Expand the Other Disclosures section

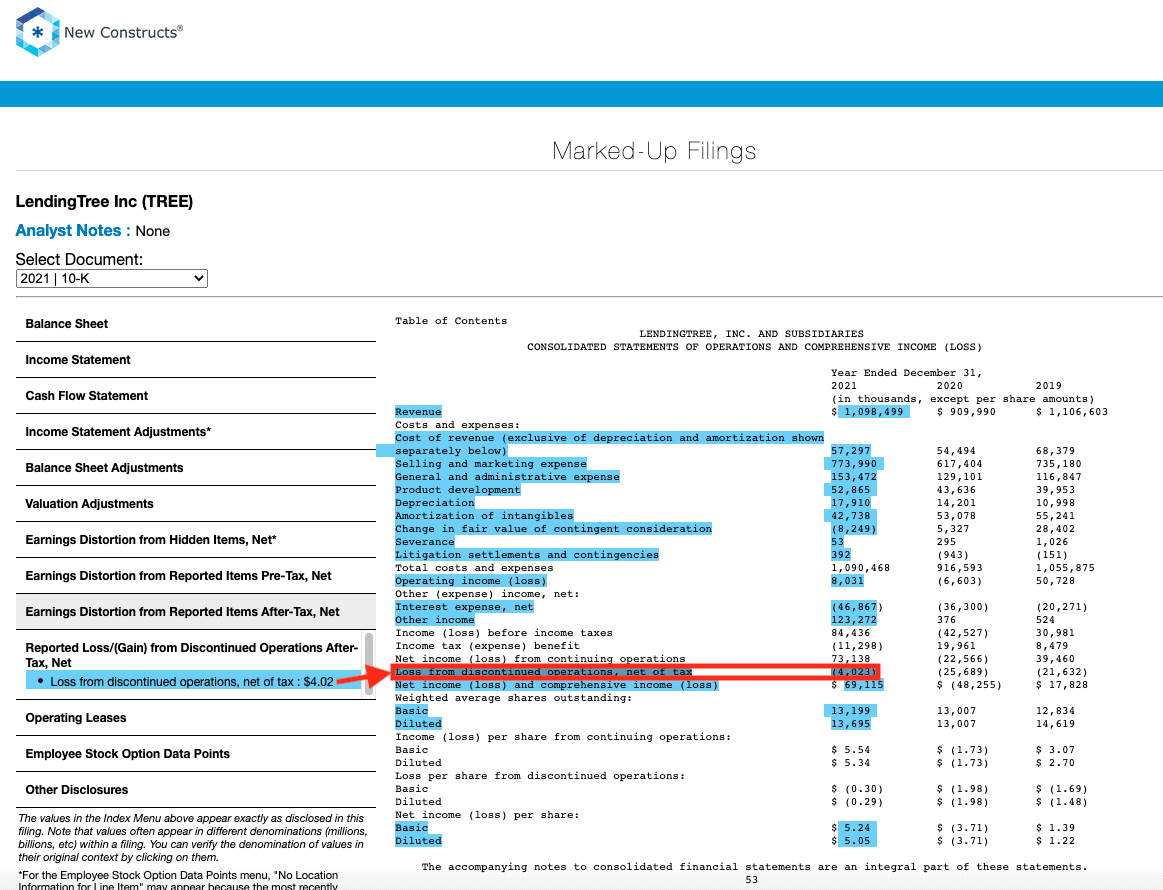(x=196, y=790)
